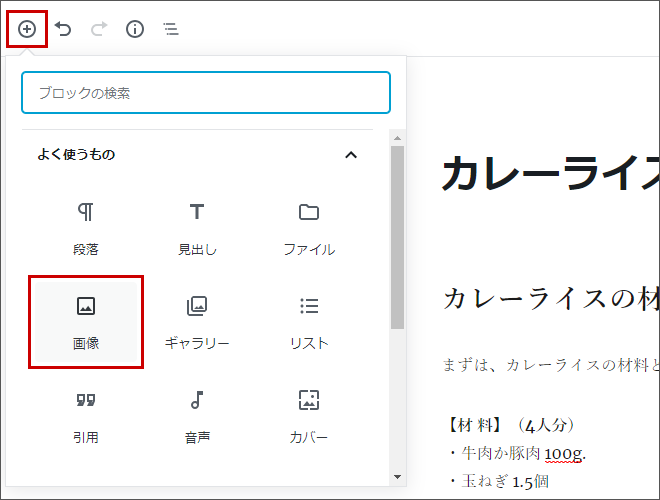Click scrollbar down arrow in block list
Viewport: 660px width, 500px height.
point(397,477)
